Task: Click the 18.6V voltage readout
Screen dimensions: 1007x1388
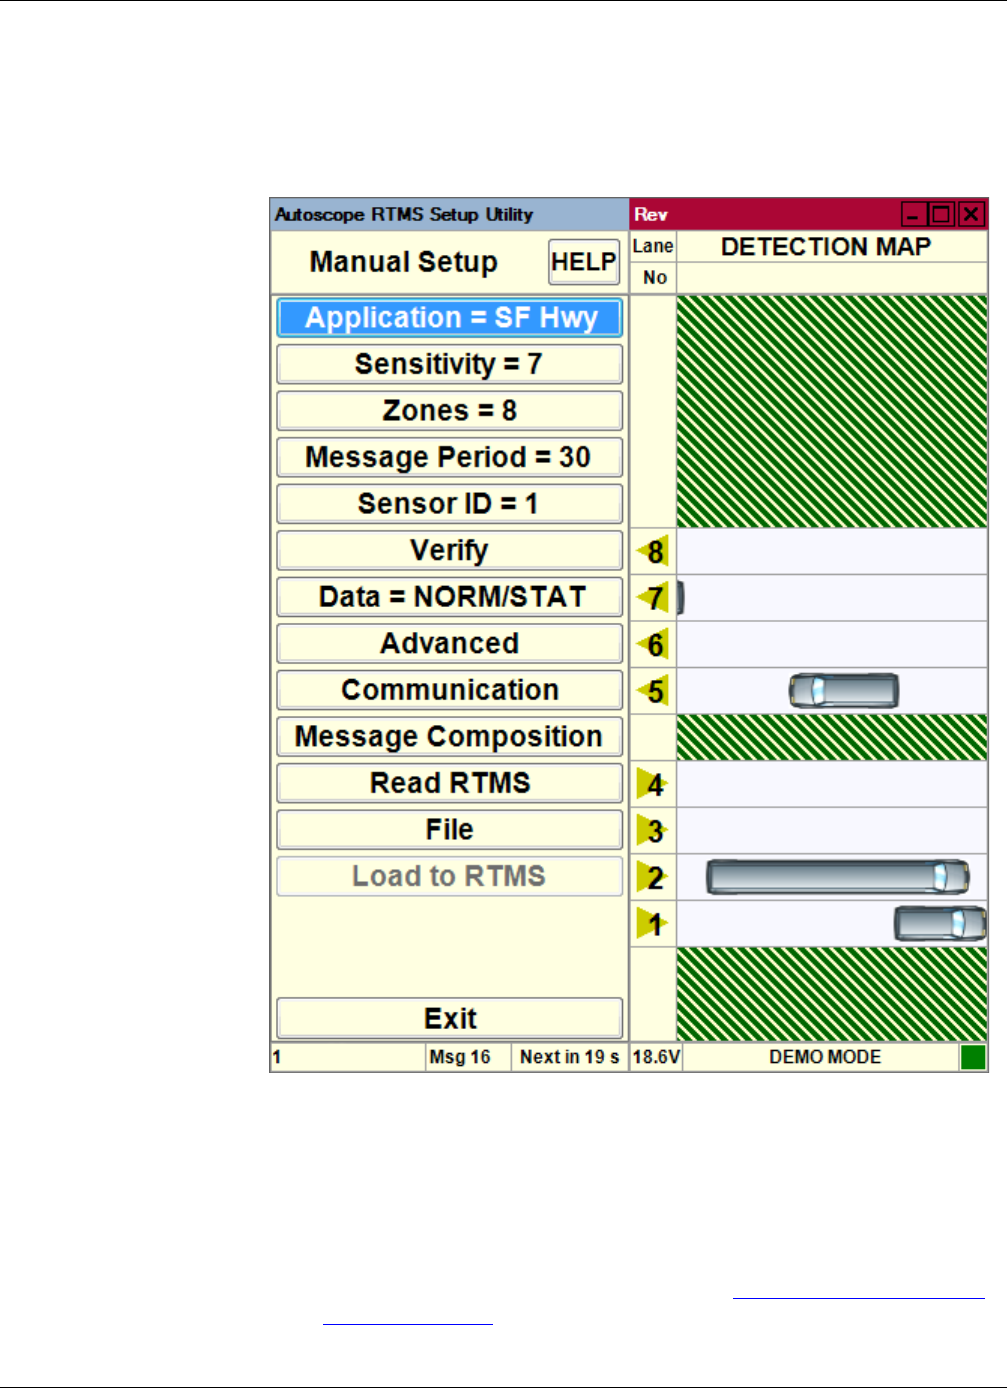Action: tap(656, 1057)
